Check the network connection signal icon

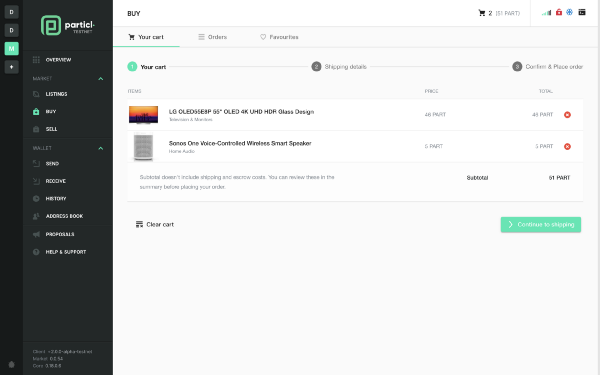546,13
